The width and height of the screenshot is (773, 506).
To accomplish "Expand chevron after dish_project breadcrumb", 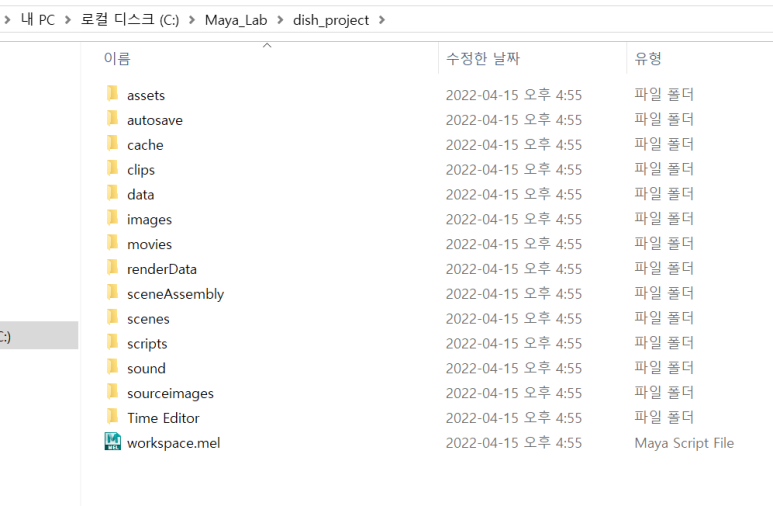I will [382, 20].
